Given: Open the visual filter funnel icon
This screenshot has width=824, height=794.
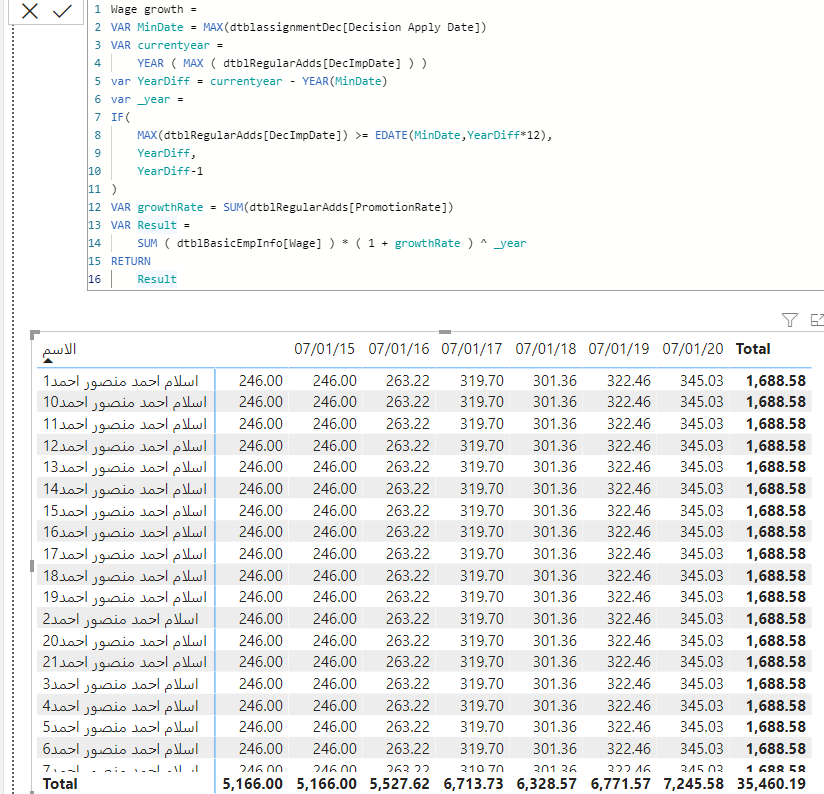Looking at the screenshot, I should pyautogui.click(x=789, y=319).
